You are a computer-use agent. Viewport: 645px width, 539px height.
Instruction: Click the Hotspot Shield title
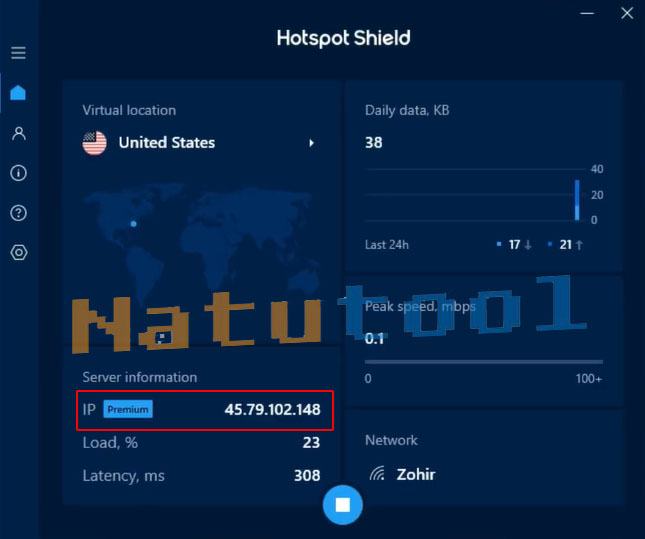343,38
